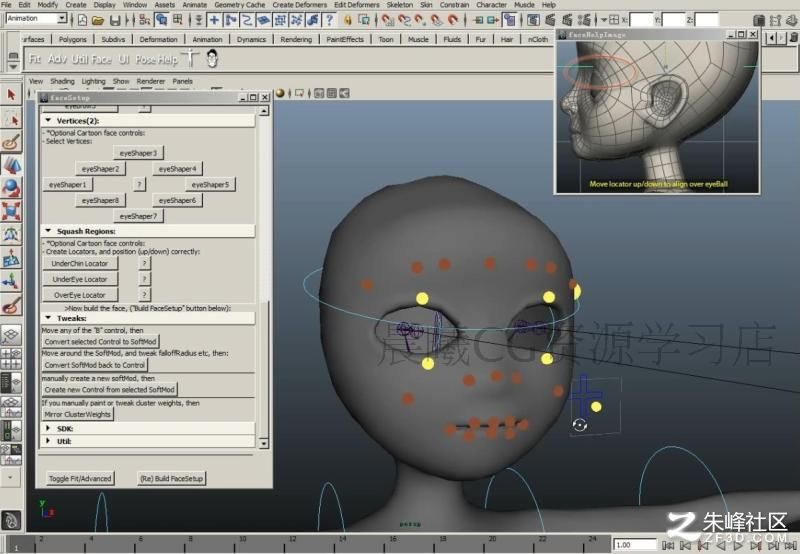Open the shelf options arrow at left

[14, 67]
